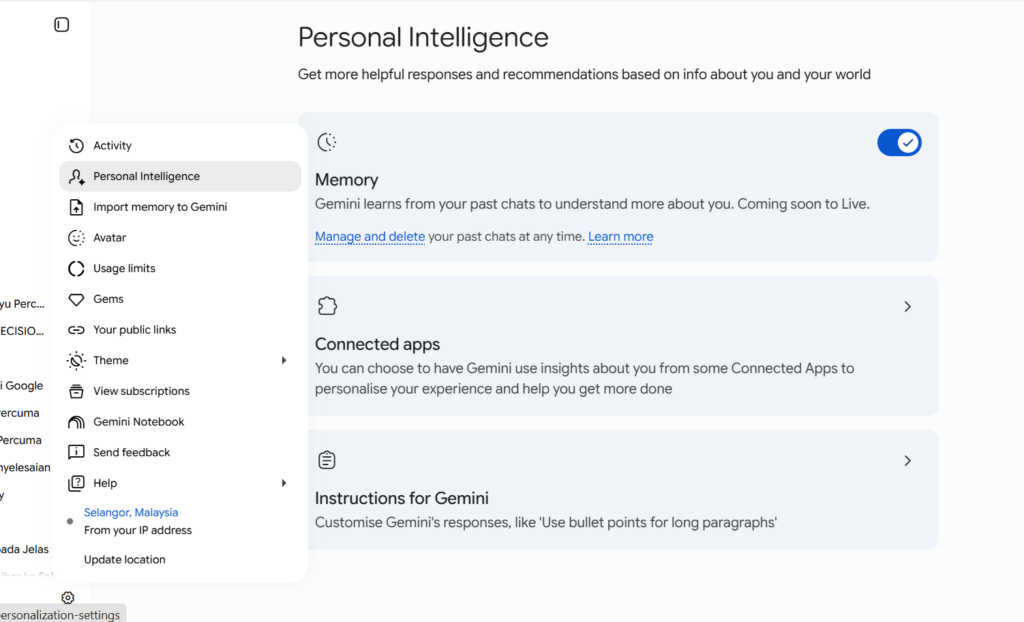Open the chat ending in 'ada Jelas'
The height and width of the screenshot is (622, 1024).
point(24,549)
